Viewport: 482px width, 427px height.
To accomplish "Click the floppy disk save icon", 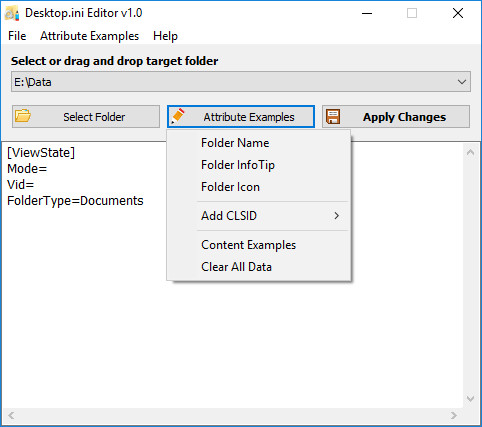I will pyautogui.click(x=332, y=117).
